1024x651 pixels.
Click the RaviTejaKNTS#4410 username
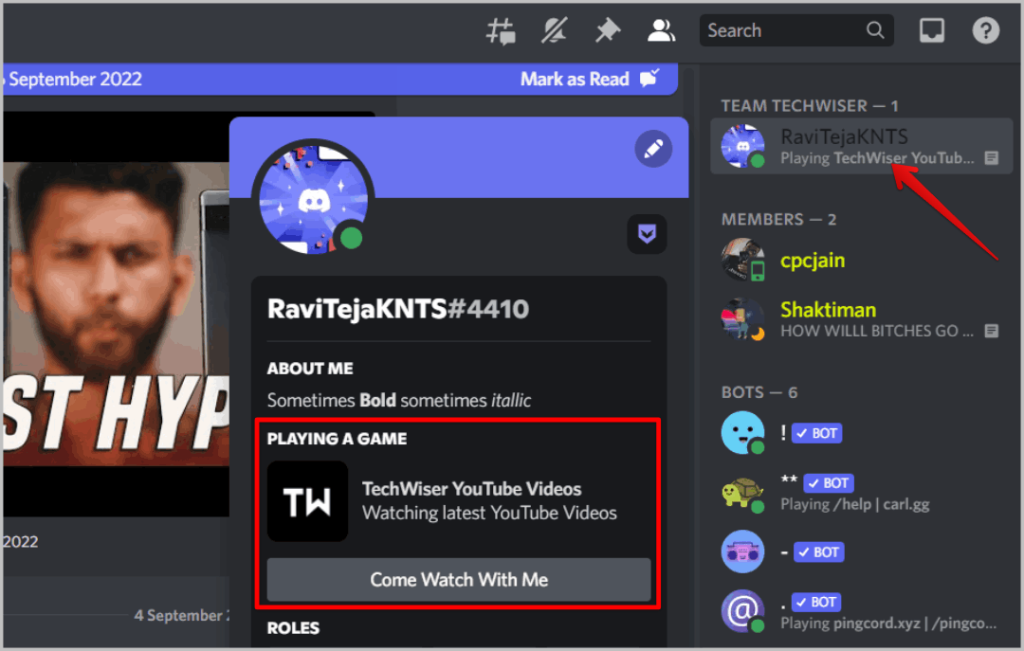pos(398,309)
